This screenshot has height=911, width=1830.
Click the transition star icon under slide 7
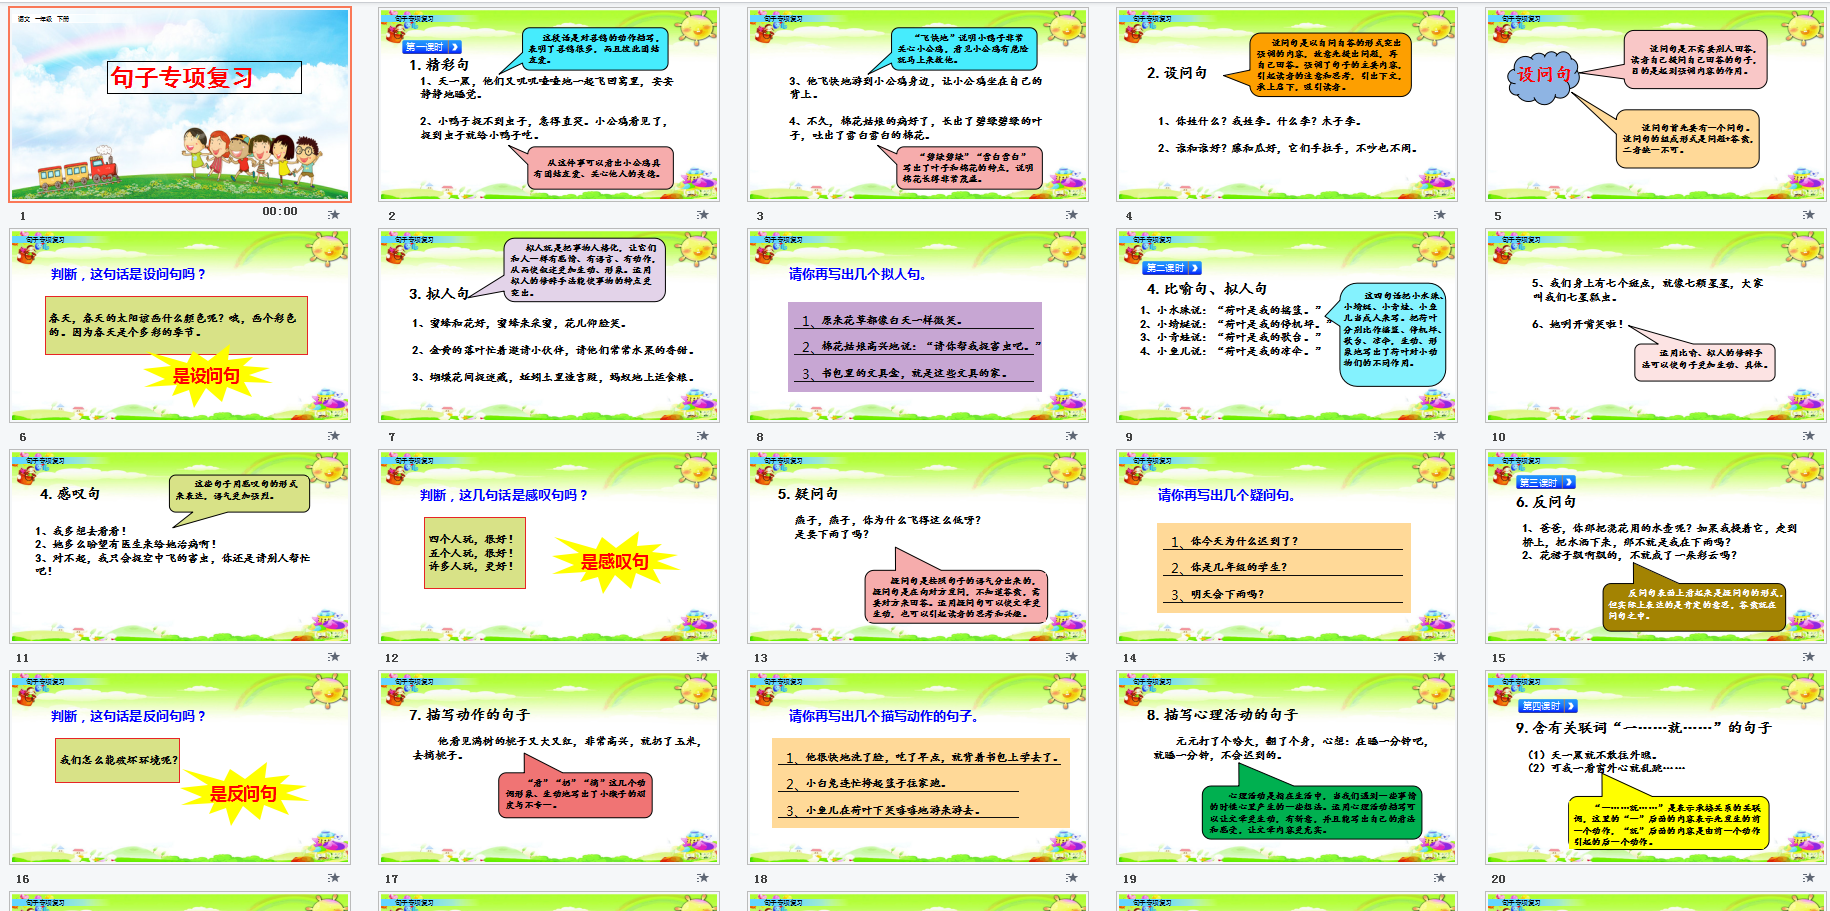pyautogui.click(x=703, y=436)
